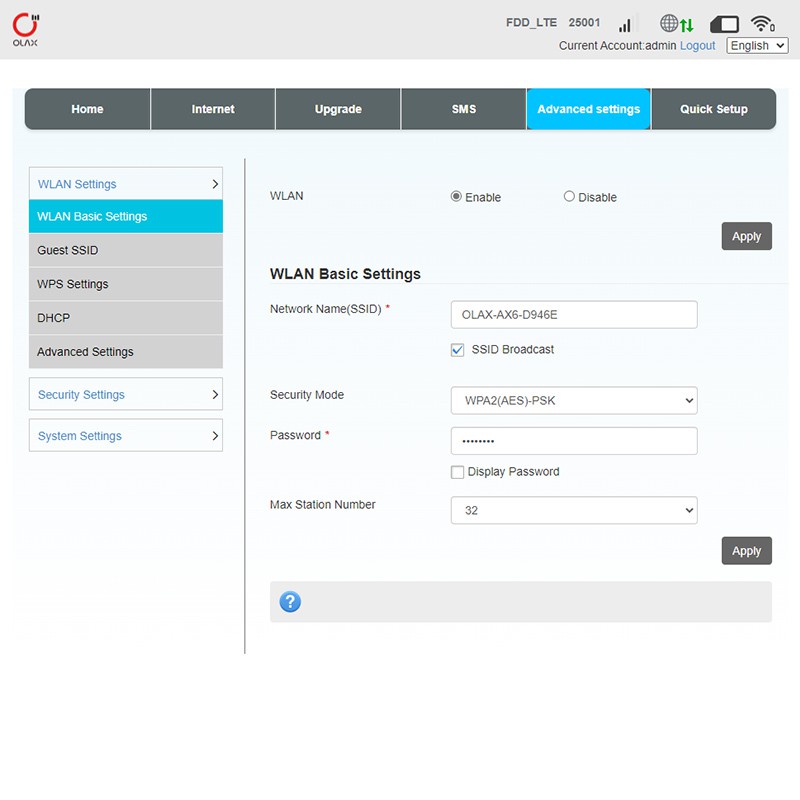800x800 pixels.
Task: Click the Wi-Fi connected devices icon
Action: coord(763,24)
